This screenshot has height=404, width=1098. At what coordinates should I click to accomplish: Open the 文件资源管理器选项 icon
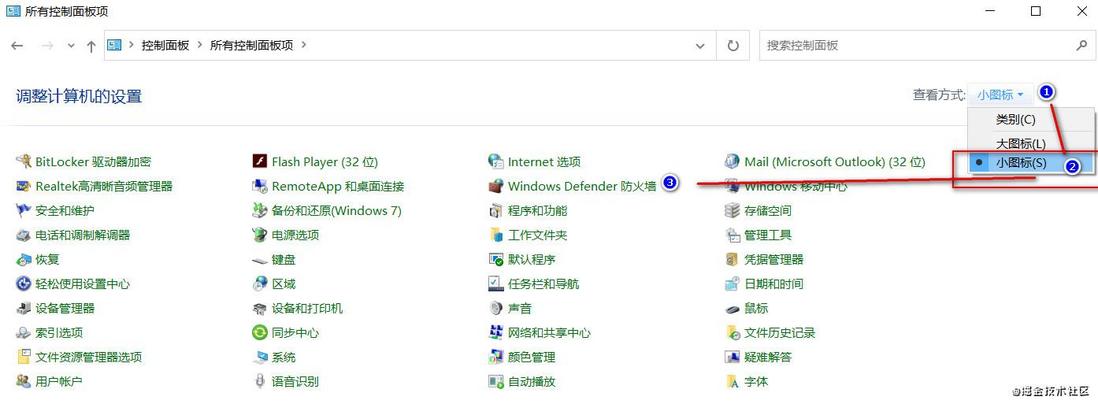24,357
